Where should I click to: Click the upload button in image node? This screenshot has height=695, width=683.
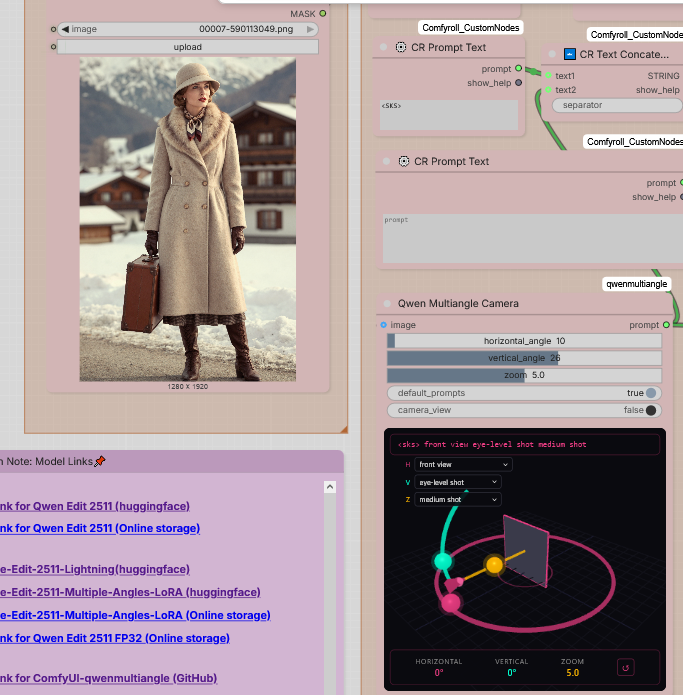pos(188,47)
